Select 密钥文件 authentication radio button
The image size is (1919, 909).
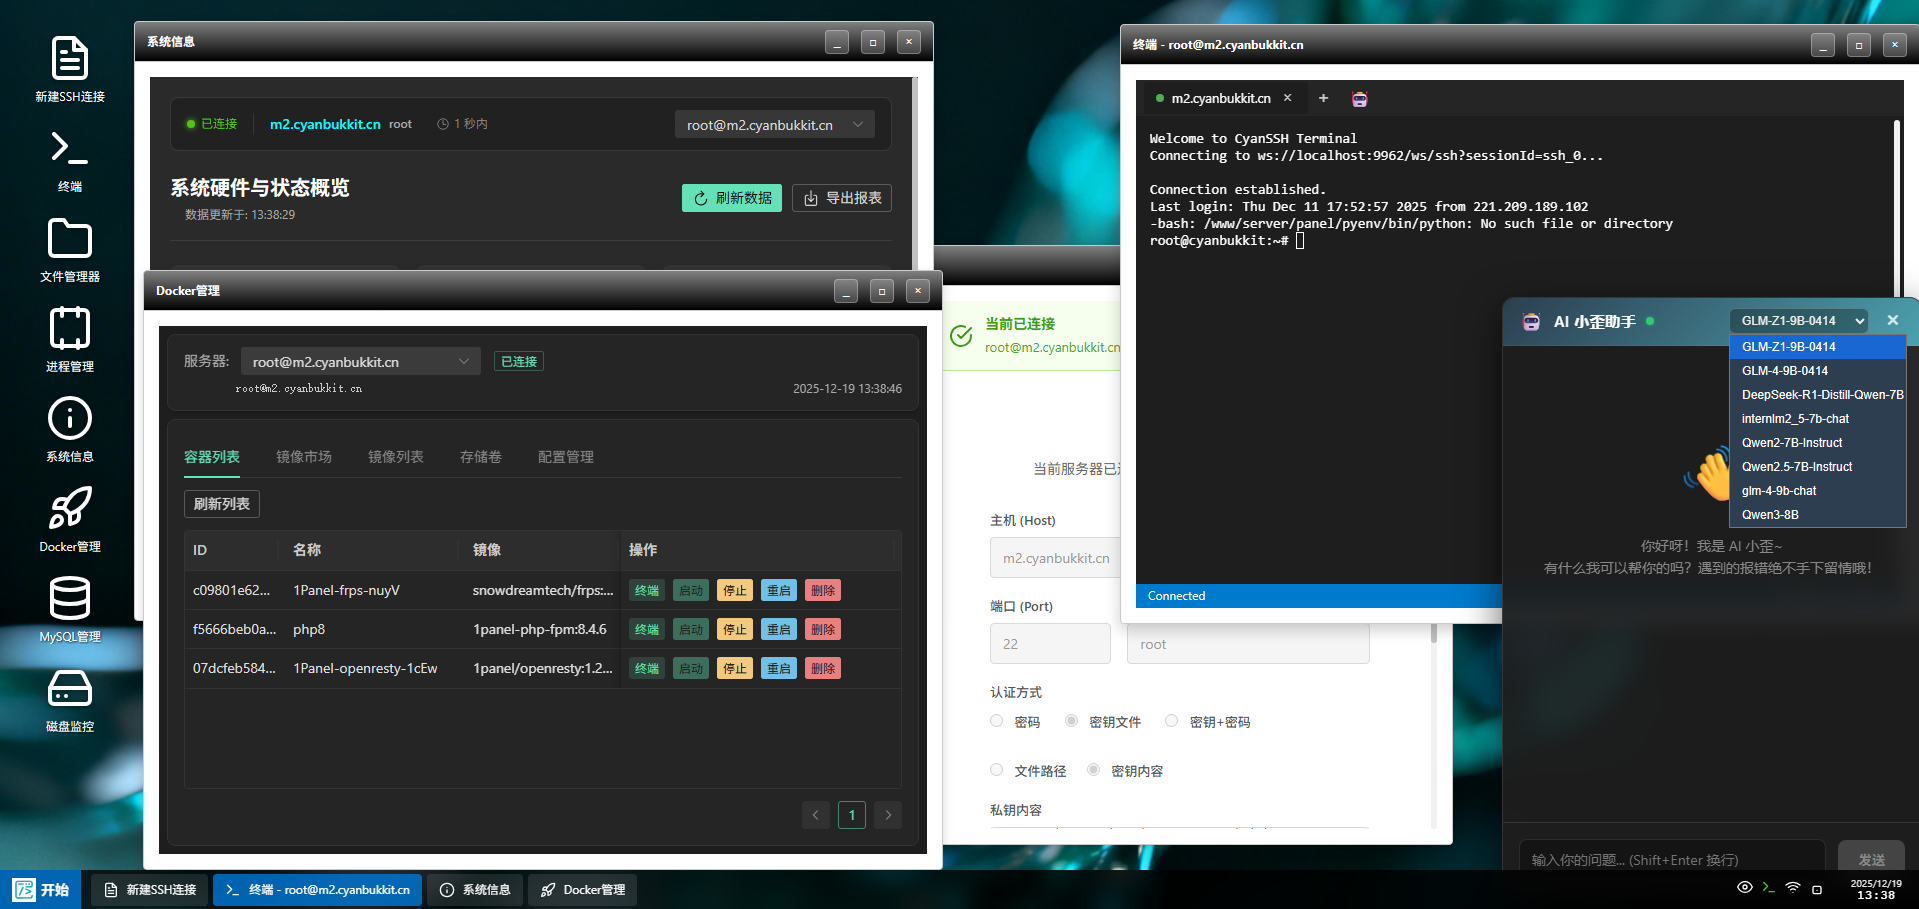[x=1071, y=721]
